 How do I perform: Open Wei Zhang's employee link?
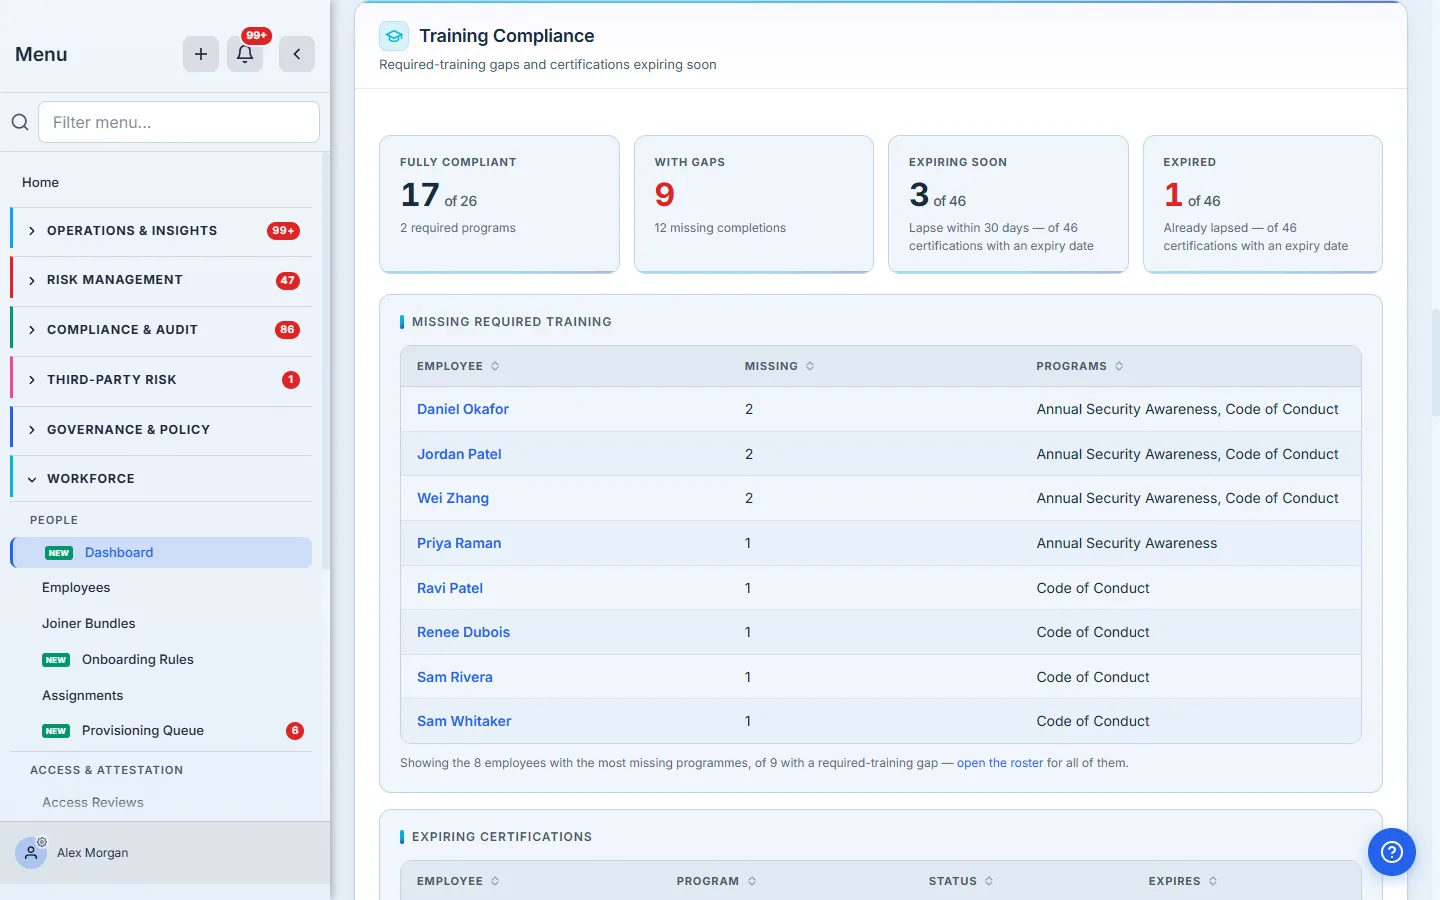point(453,498)
